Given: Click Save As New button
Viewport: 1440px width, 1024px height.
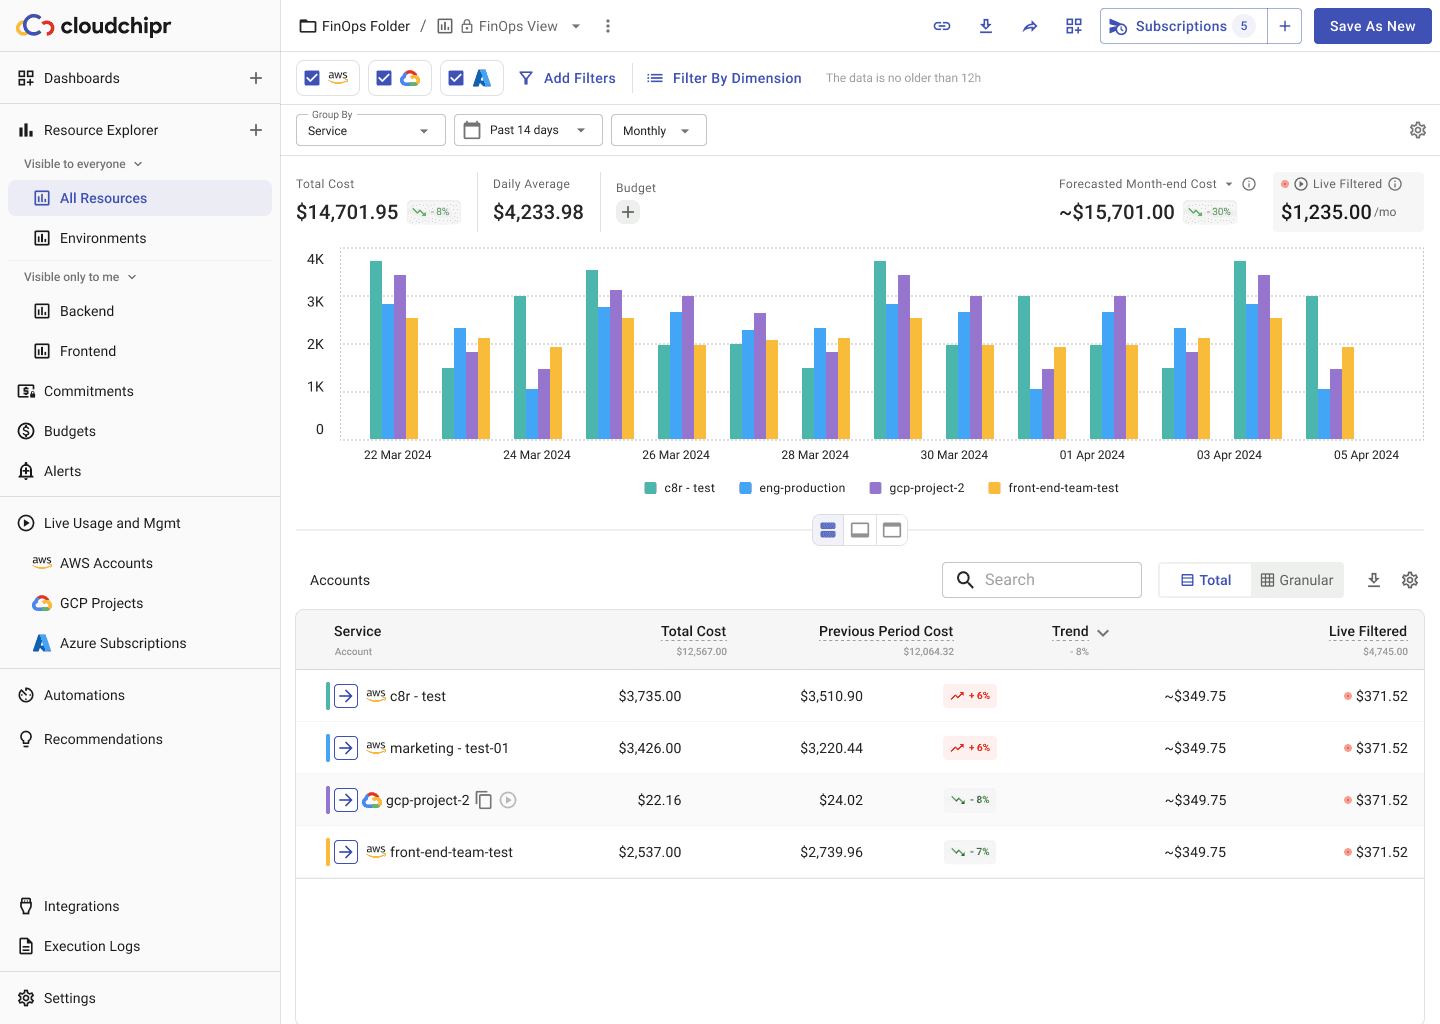Looking at the screenshot, I should (1372, 26).
